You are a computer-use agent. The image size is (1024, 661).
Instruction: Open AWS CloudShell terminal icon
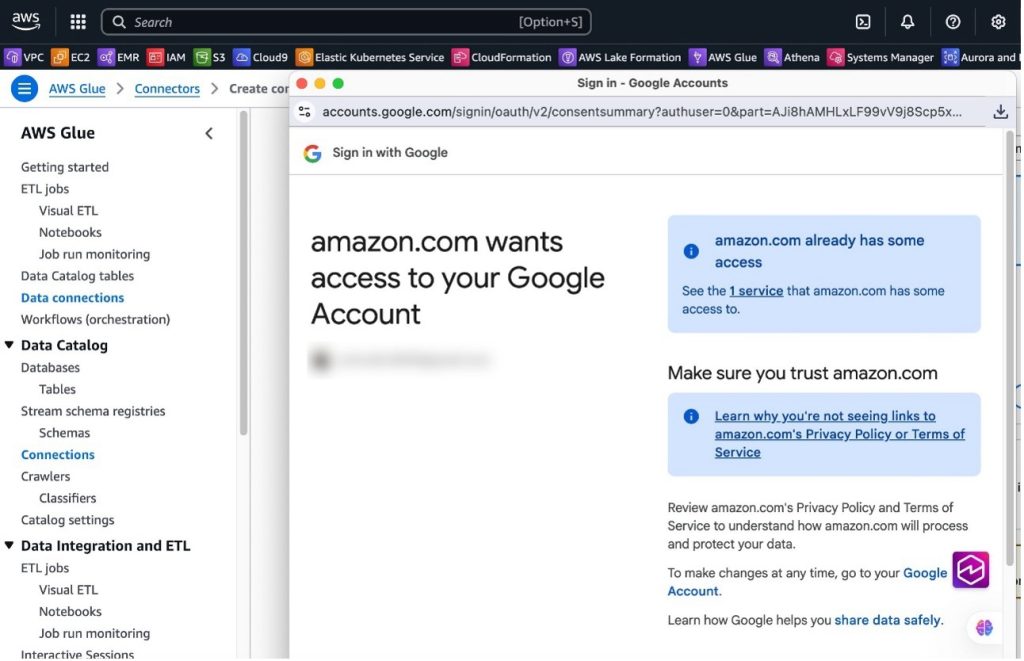click(x=862, y=21)
